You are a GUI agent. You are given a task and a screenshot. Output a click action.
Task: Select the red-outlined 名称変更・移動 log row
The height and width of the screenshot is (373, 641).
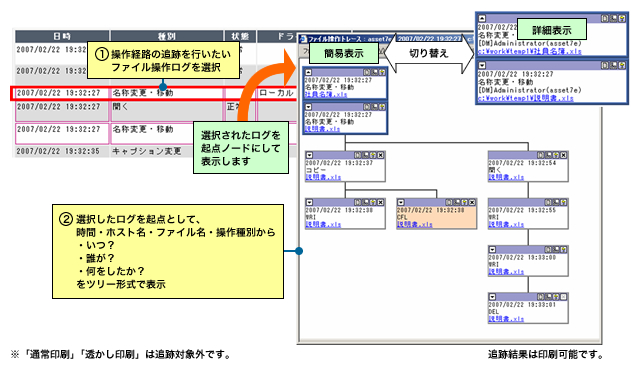(155, 93)
